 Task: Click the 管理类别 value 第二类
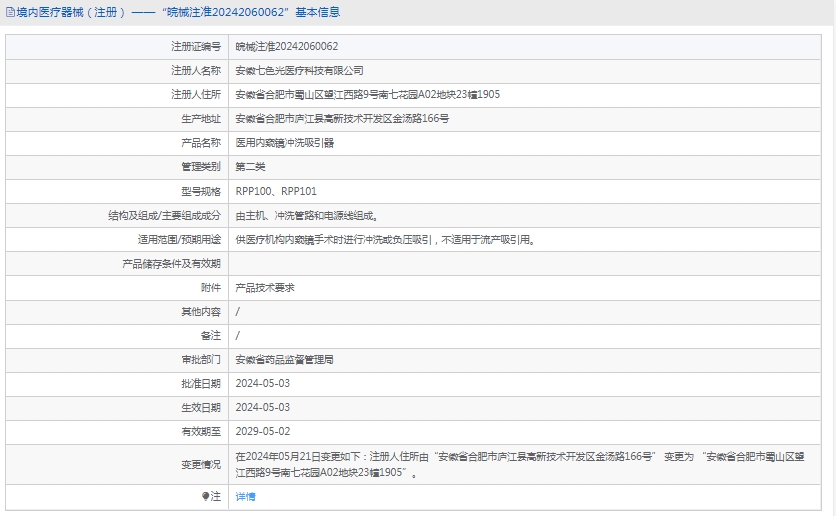click(250, 167)
